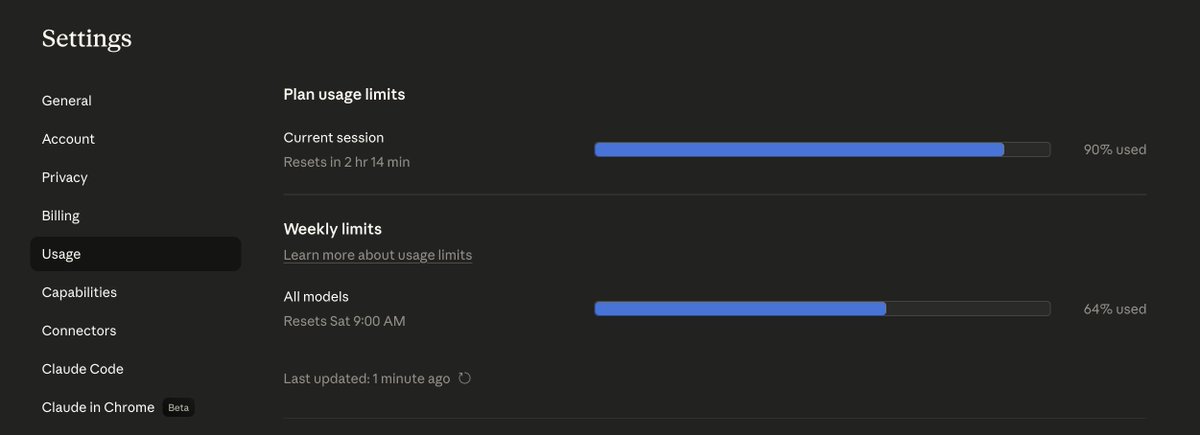The width and height of the screenshot is (1200, 435).
Task: Click the Last updated timestamp text
Action: pyautogui.click(x=367, y=379)
